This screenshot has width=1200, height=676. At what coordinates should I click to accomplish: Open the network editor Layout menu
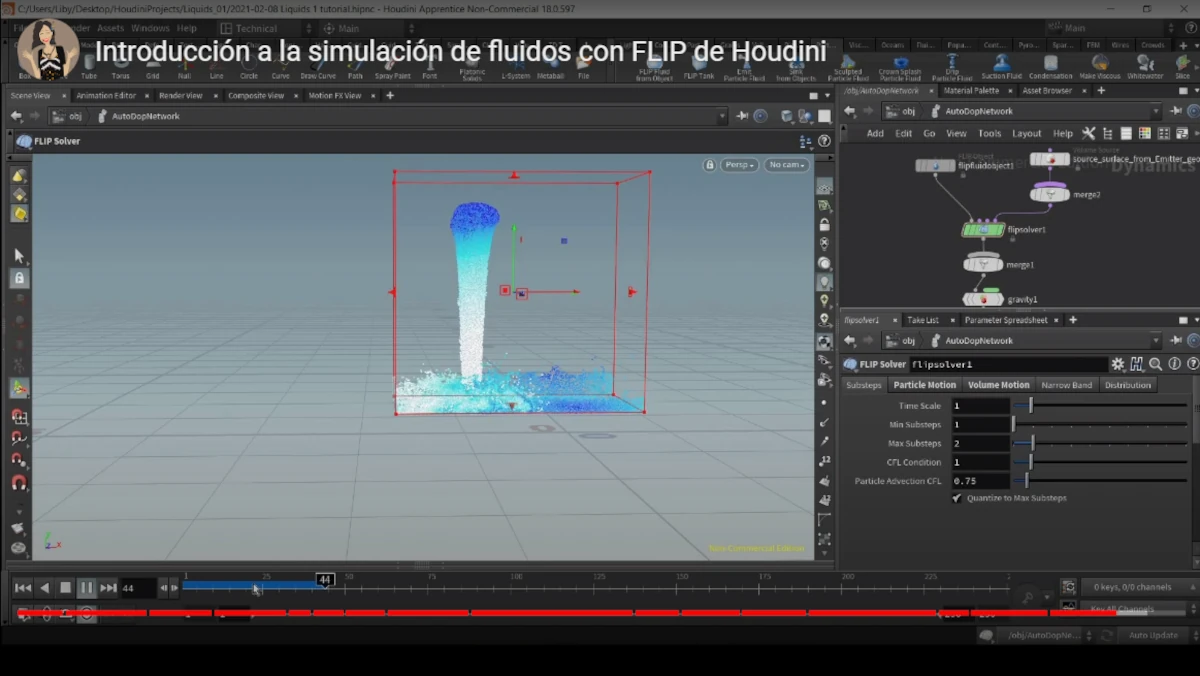pyautogui.click(x=1026, y=133)
